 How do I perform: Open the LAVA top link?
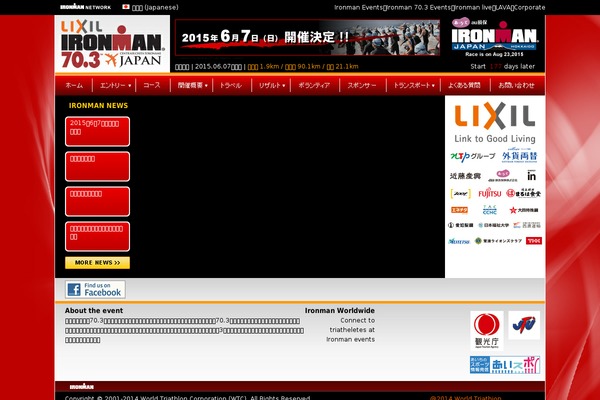point(503,7)
